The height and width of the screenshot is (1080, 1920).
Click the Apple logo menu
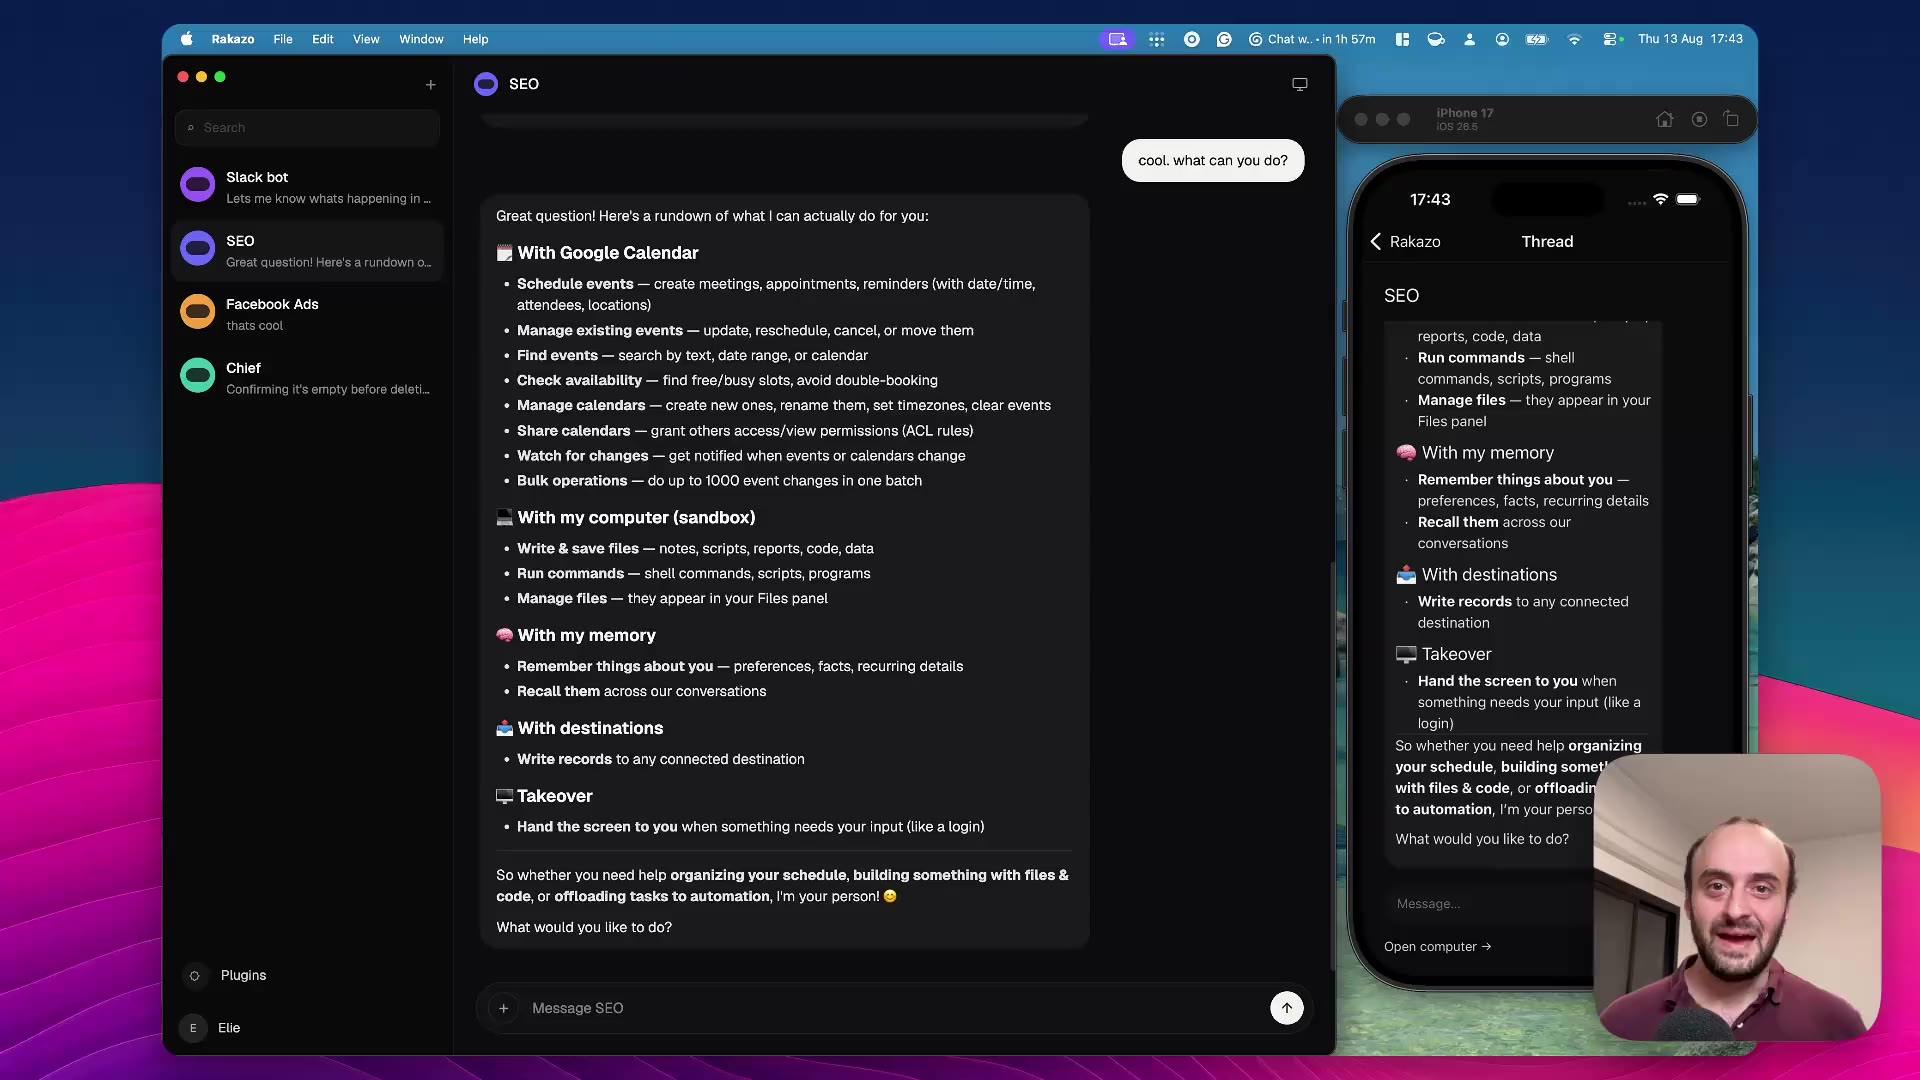point(186,39)
